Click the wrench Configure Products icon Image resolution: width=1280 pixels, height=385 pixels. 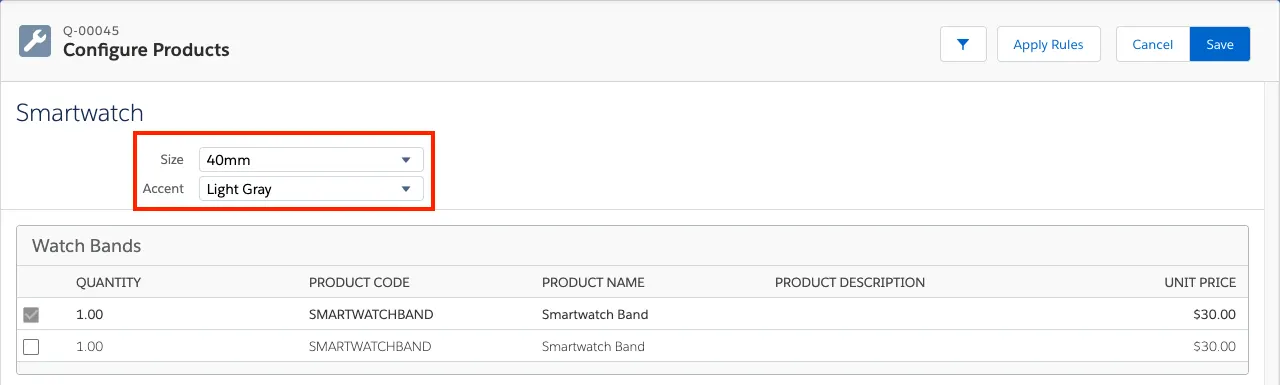point(36,41)
